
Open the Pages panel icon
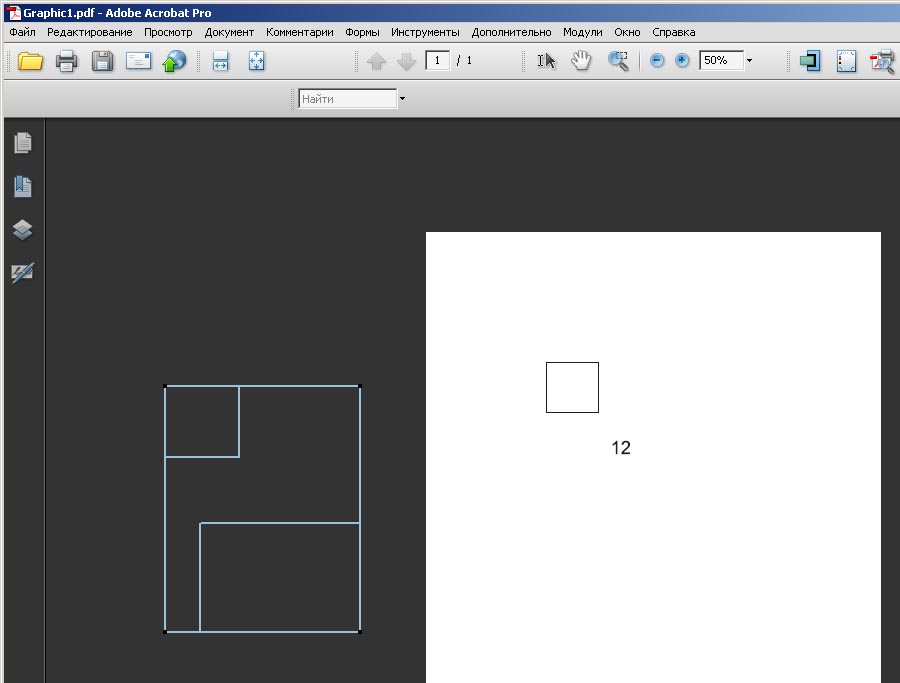(23, 143)
